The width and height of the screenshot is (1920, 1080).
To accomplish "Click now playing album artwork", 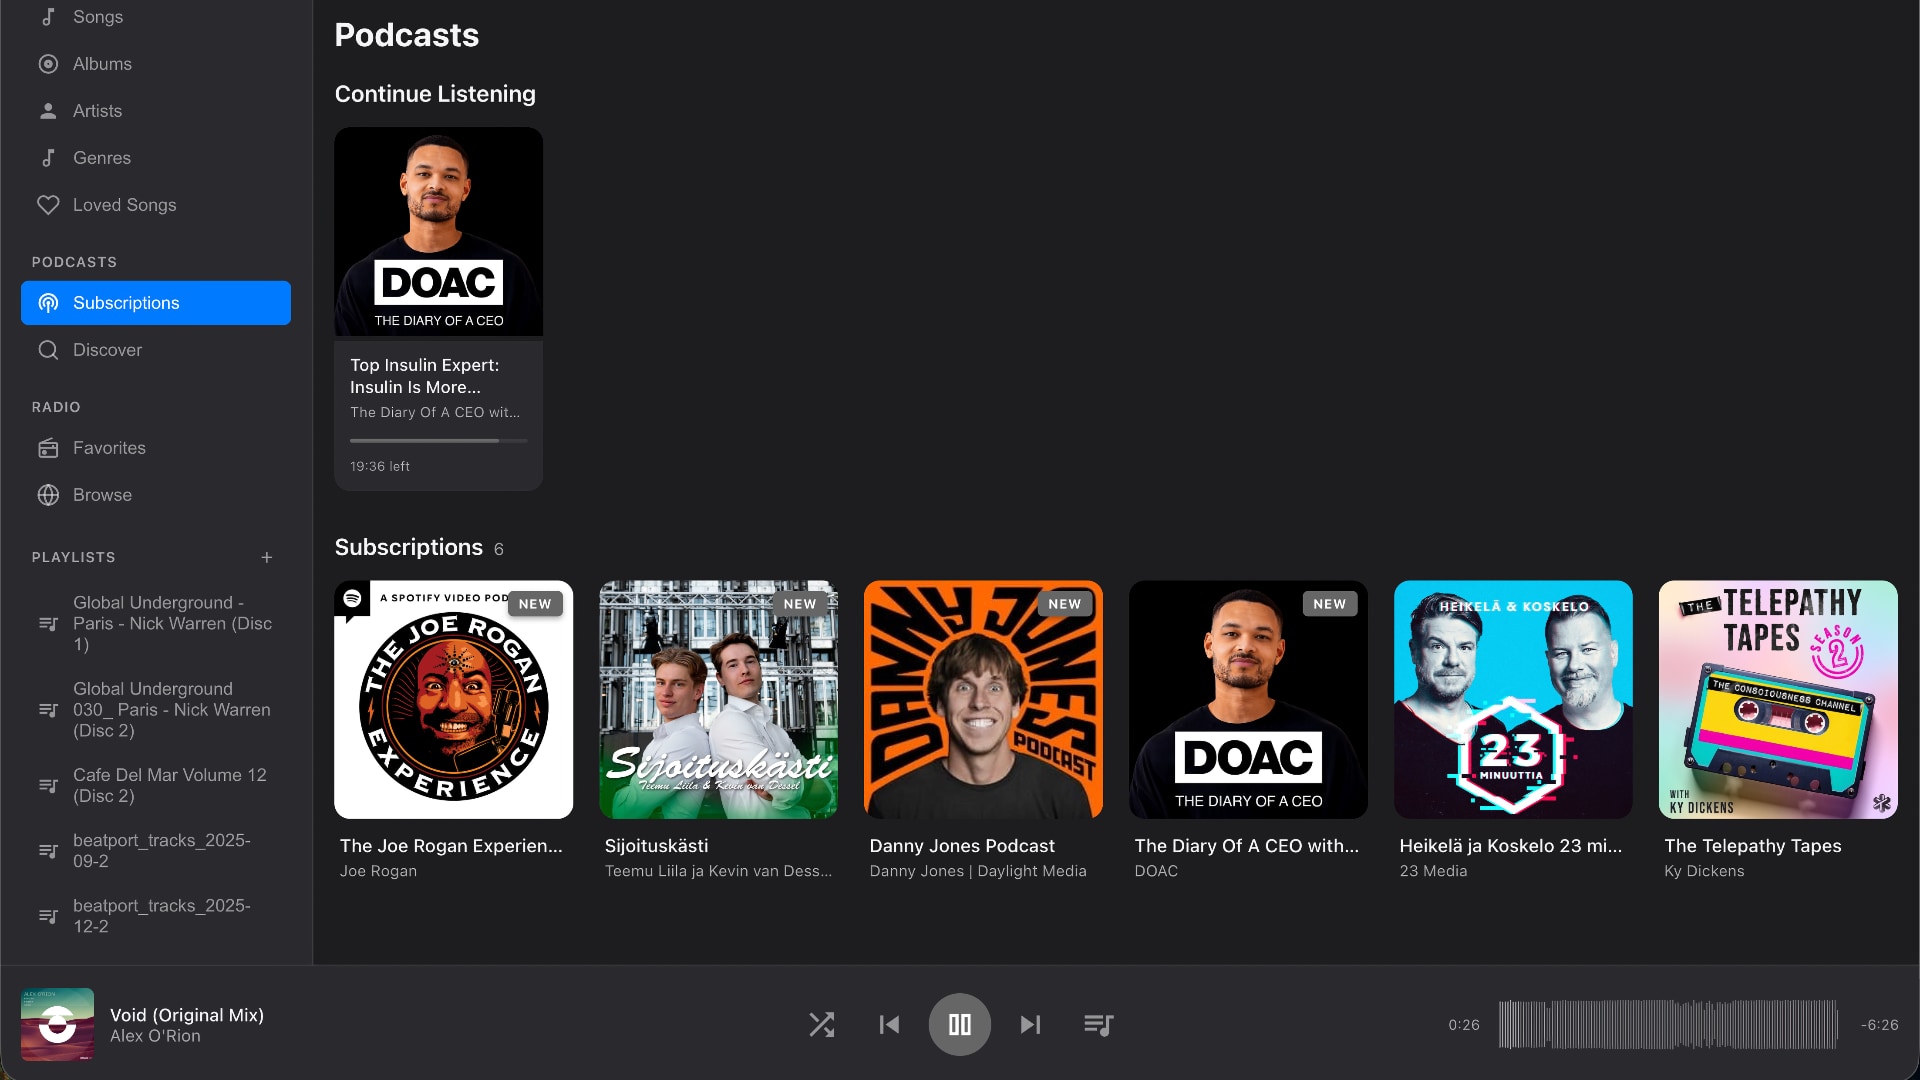I will pos(57,1024).
